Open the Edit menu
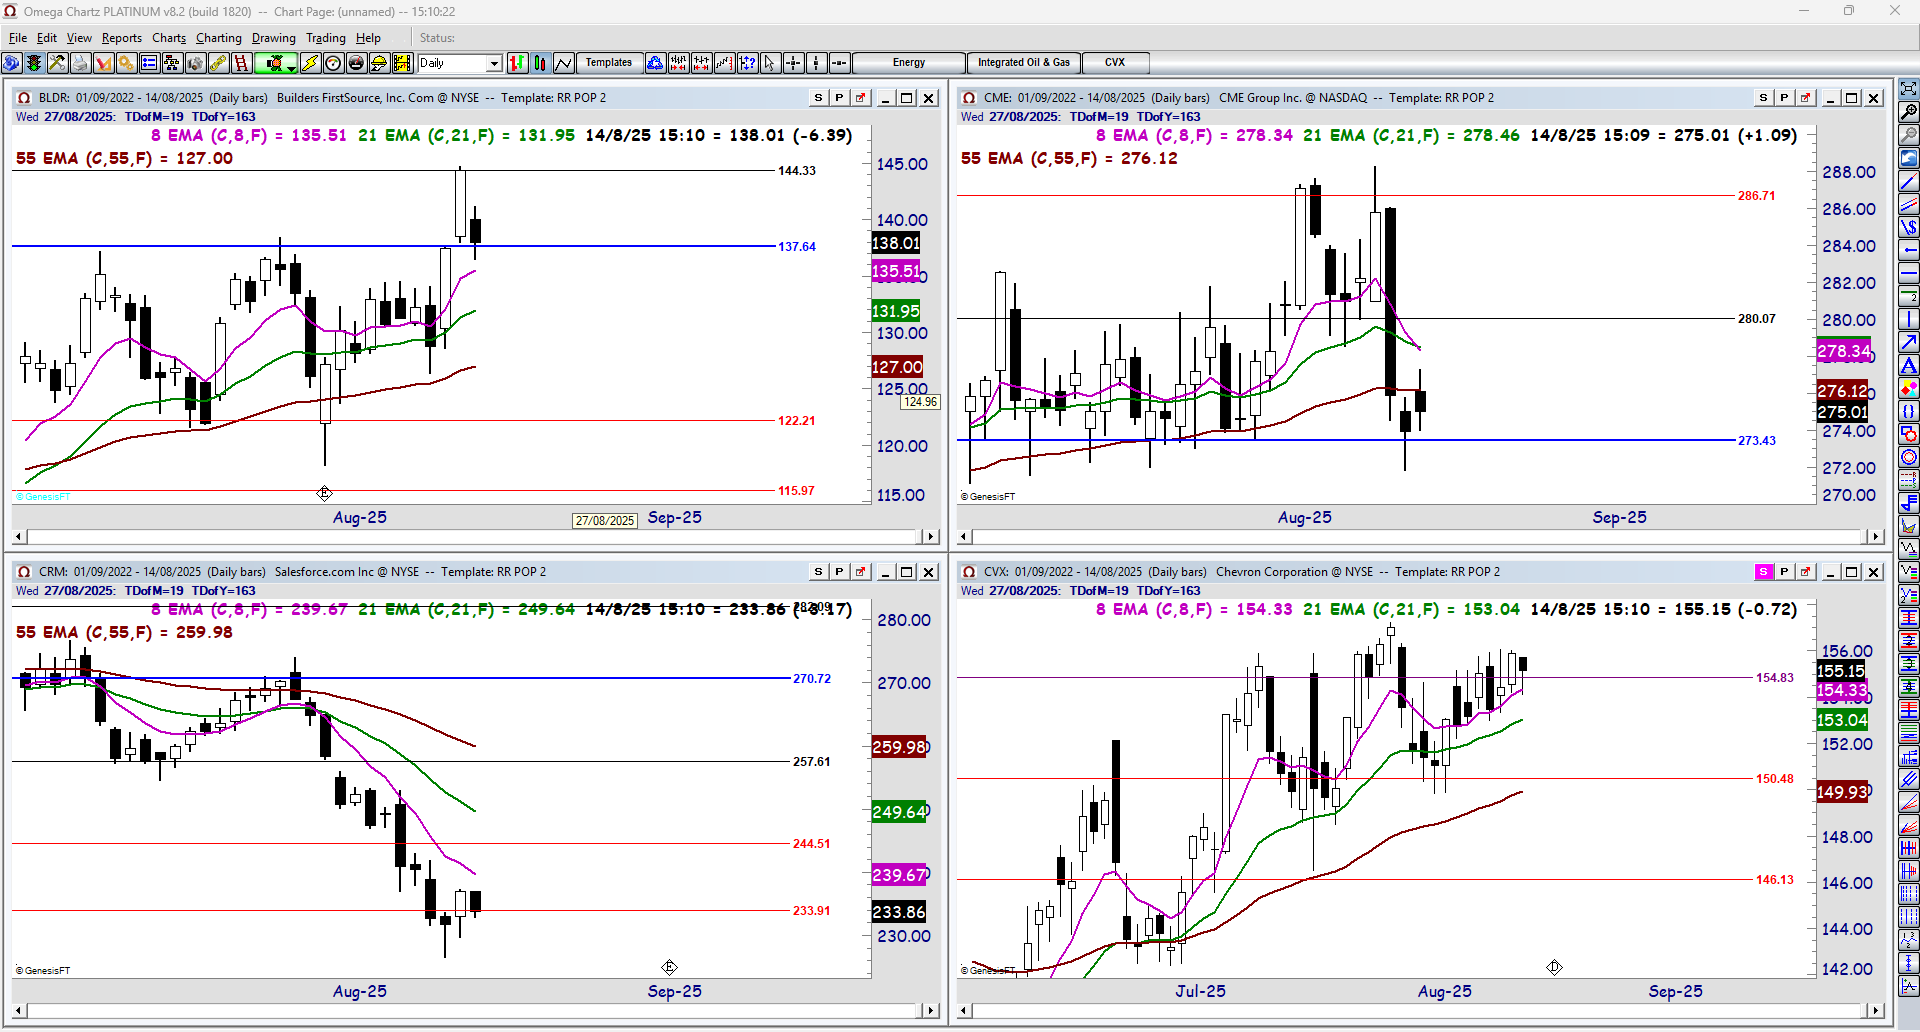 tap(47, 38)
